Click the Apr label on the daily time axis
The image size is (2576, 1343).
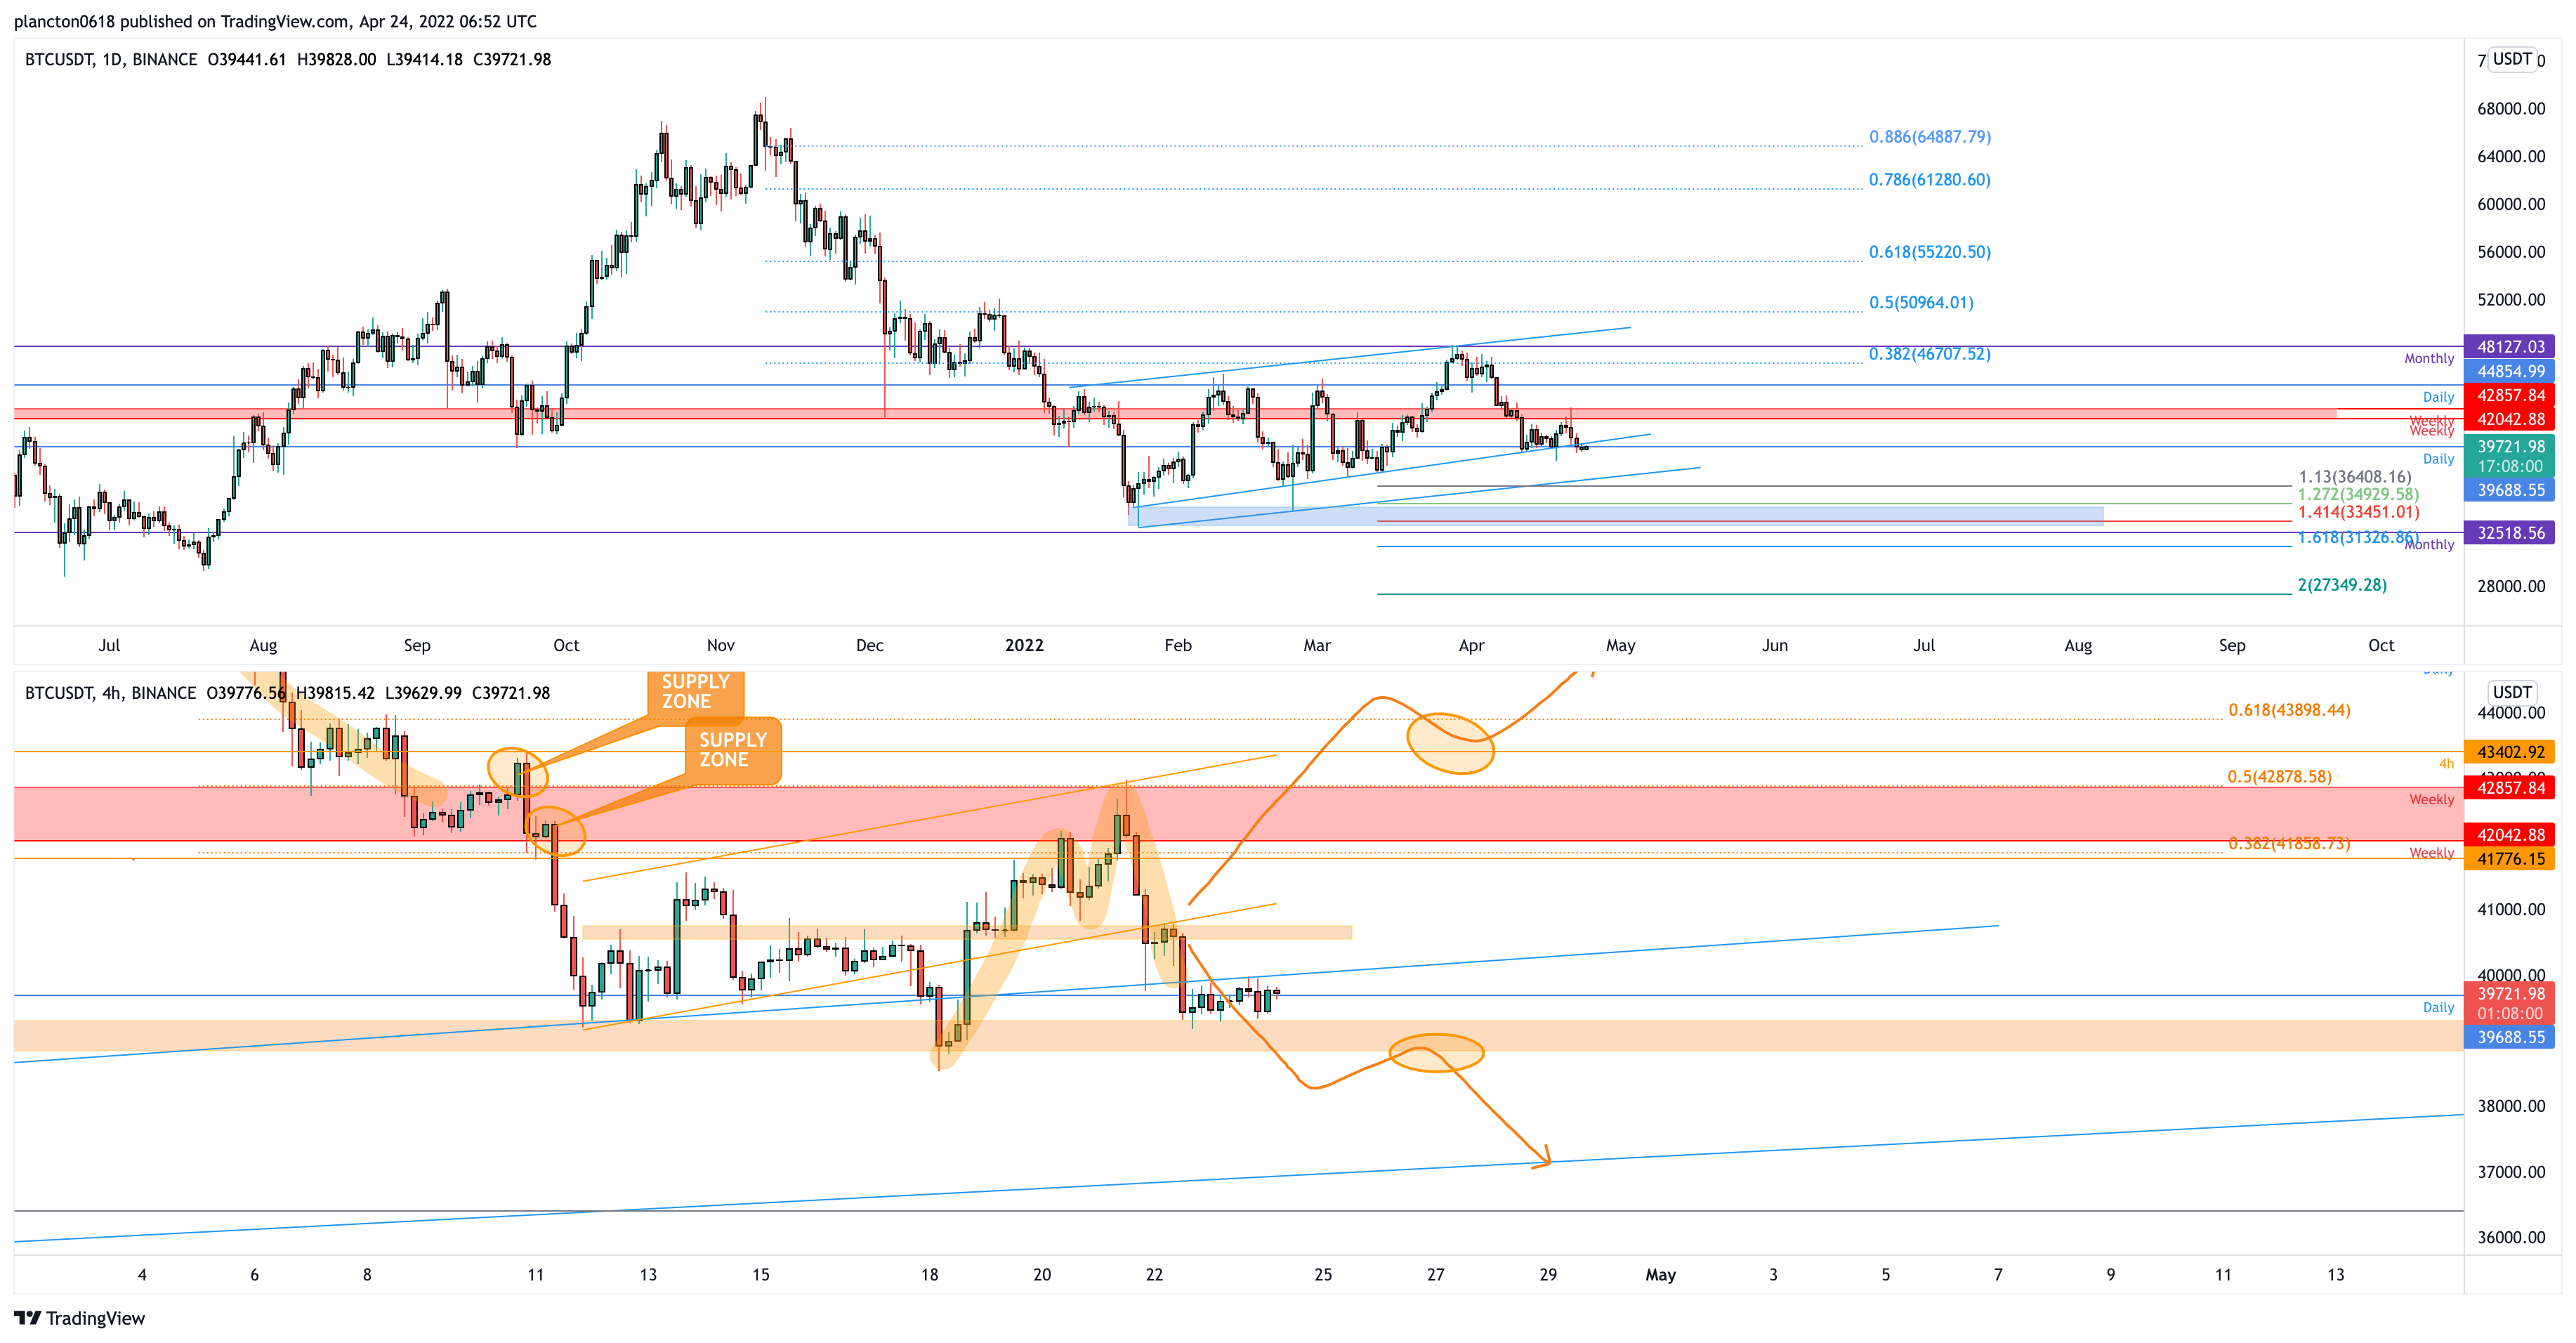[x=1471, y=646]
